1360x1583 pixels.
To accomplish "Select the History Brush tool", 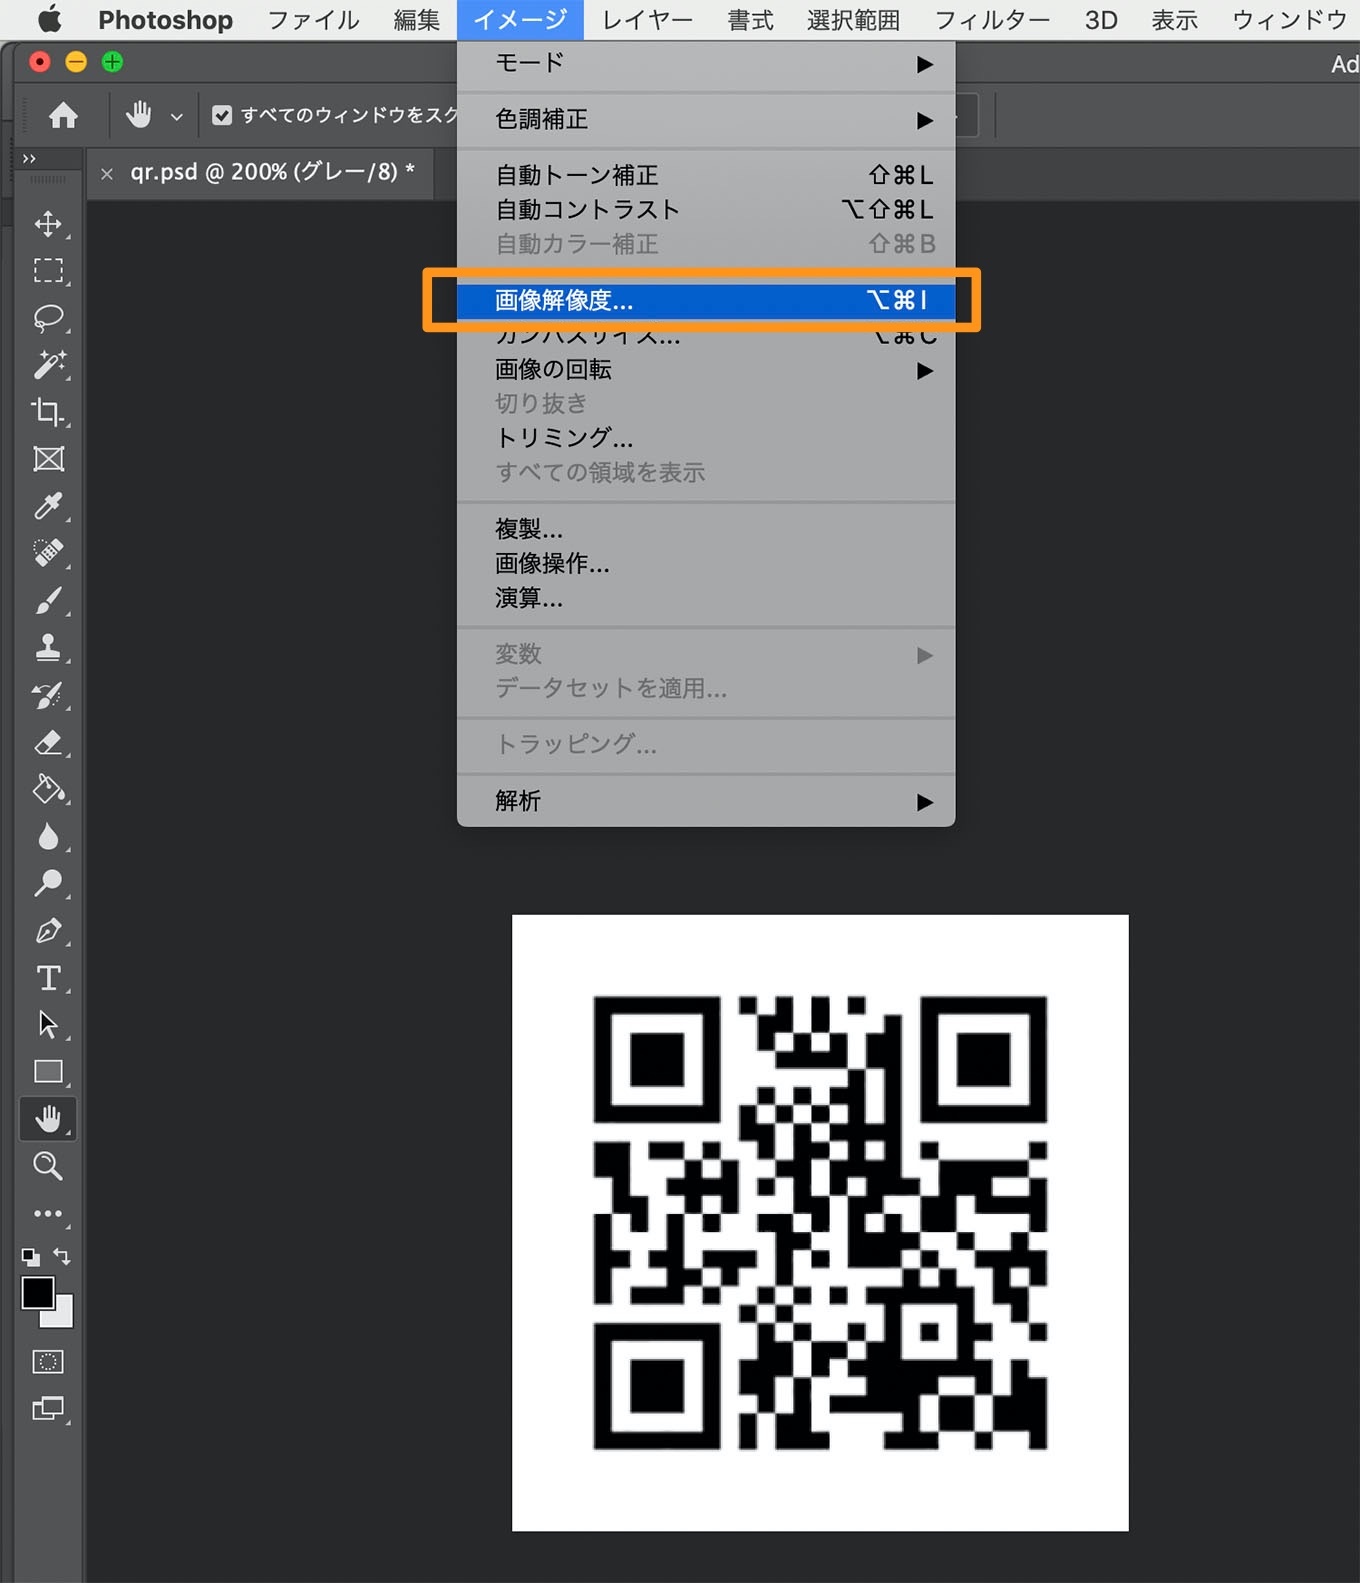I will pos(48,695).
